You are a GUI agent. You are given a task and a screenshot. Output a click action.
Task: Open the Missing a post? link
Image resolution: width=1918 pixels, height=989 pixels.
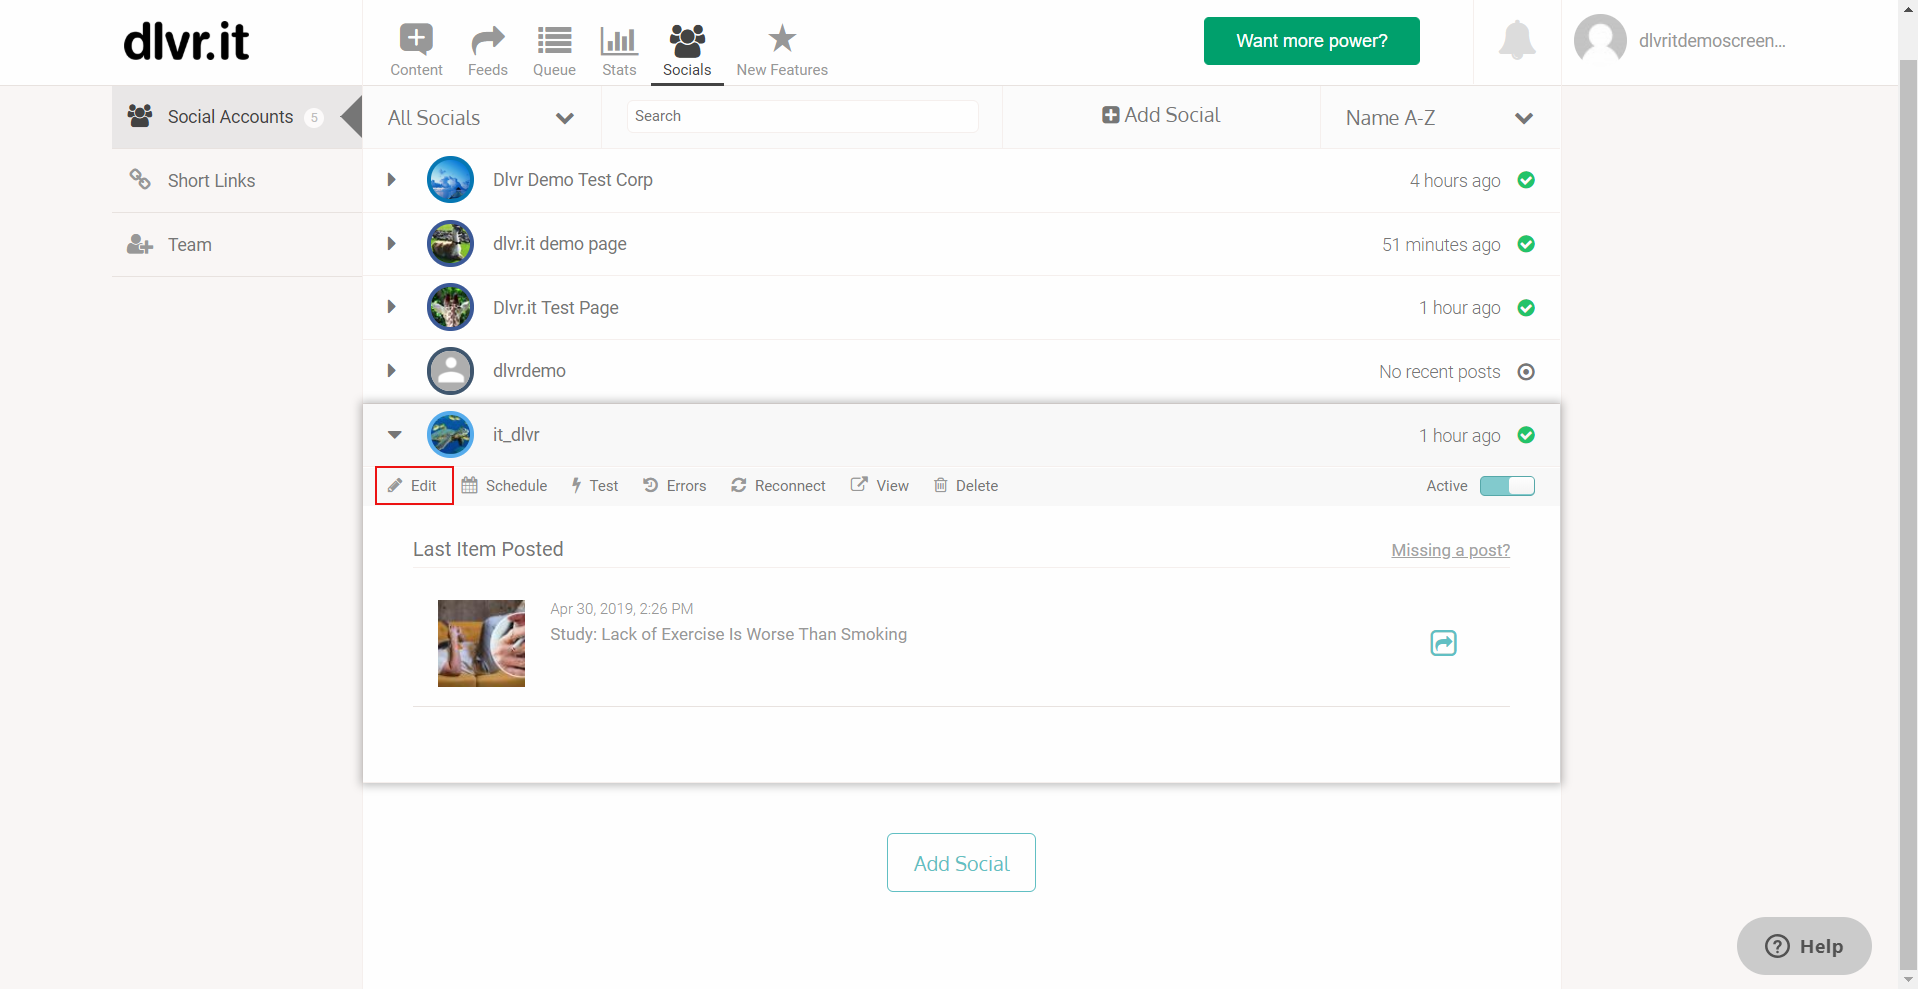[1450, 550]
